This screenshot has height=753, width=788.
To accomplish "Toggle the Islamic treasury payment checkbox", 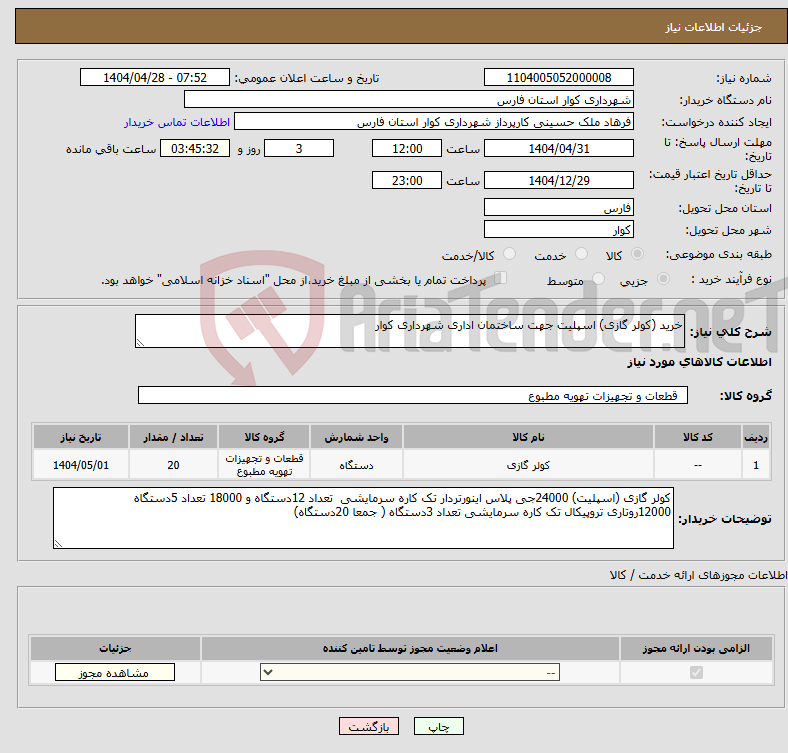I will point(502,279).
